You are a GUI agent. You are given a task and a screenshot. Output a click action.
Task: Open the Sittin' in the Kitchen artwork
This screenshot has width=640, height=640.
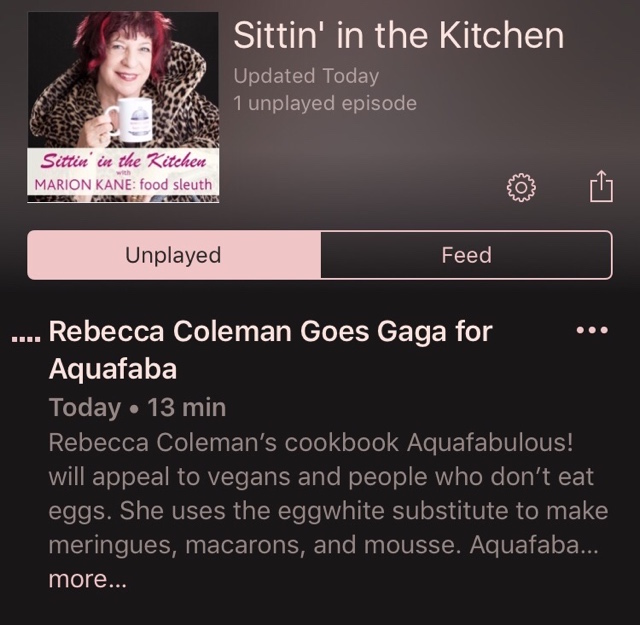click(x=123, y=107)
